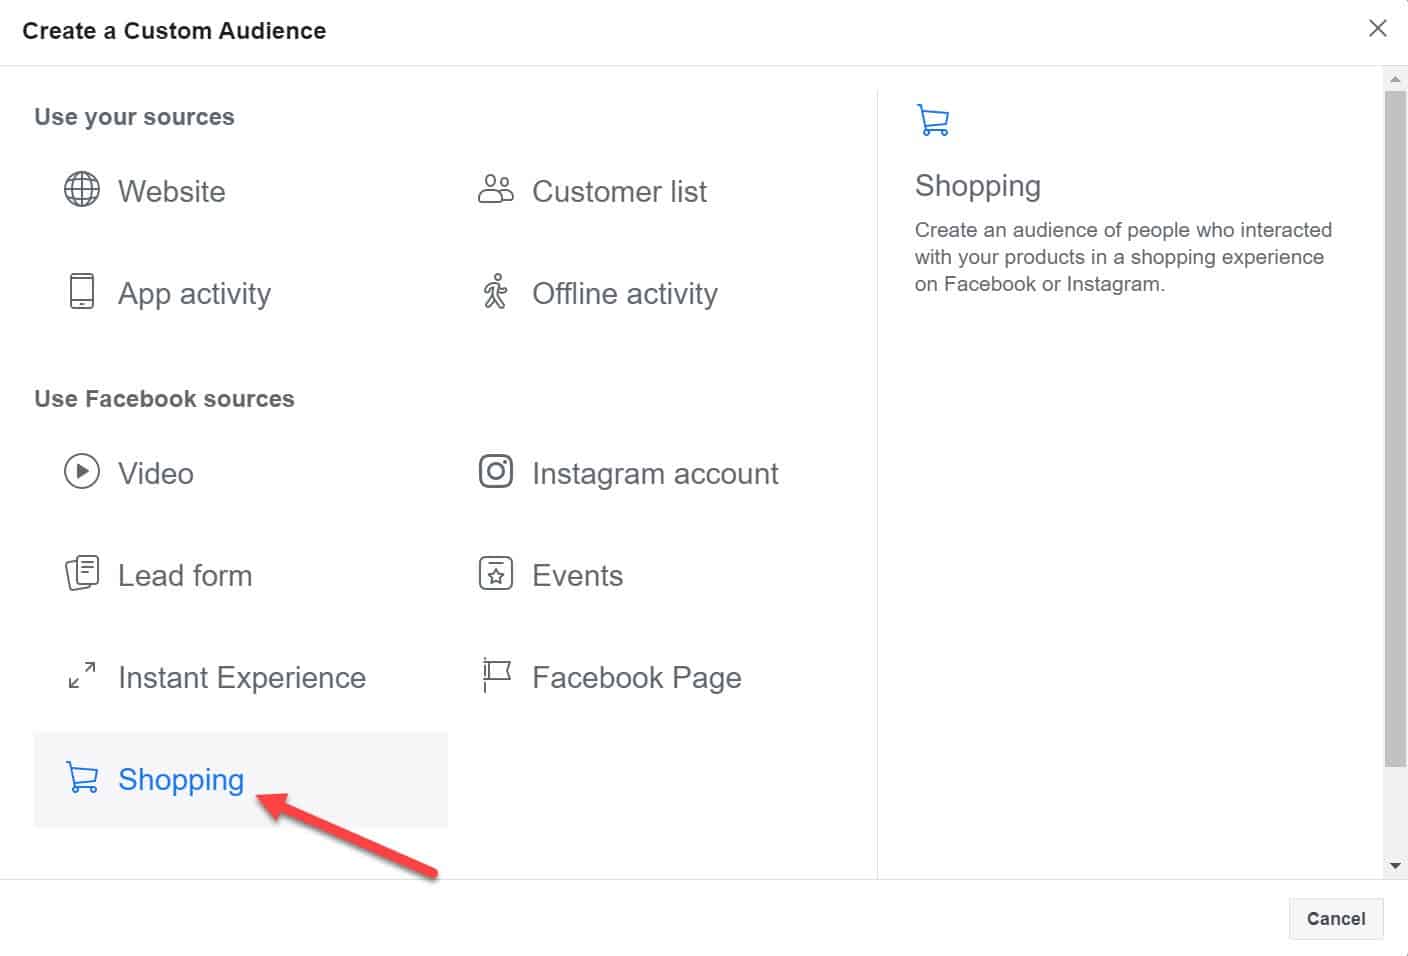This screenshot has height=956, width=1408.
Task: Click the 'Use Facebook sources' heading
Action: pos(164,399)
